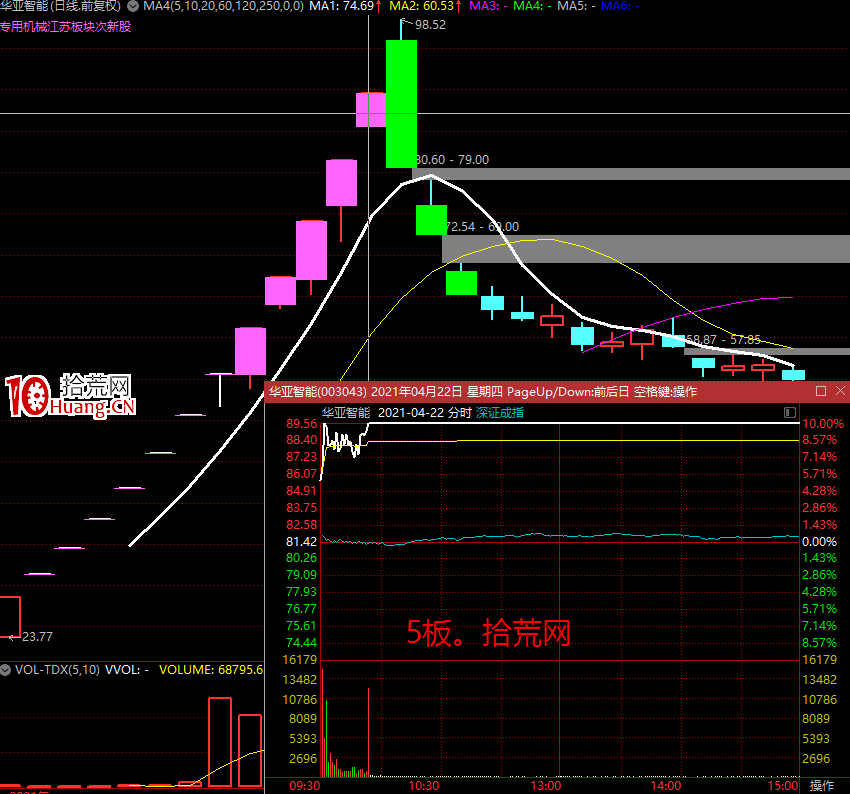Viewport: 850px width, 794px height.
Task: Open the indicator dropdown beside 华亚智能 title
Action: (133, 7)
